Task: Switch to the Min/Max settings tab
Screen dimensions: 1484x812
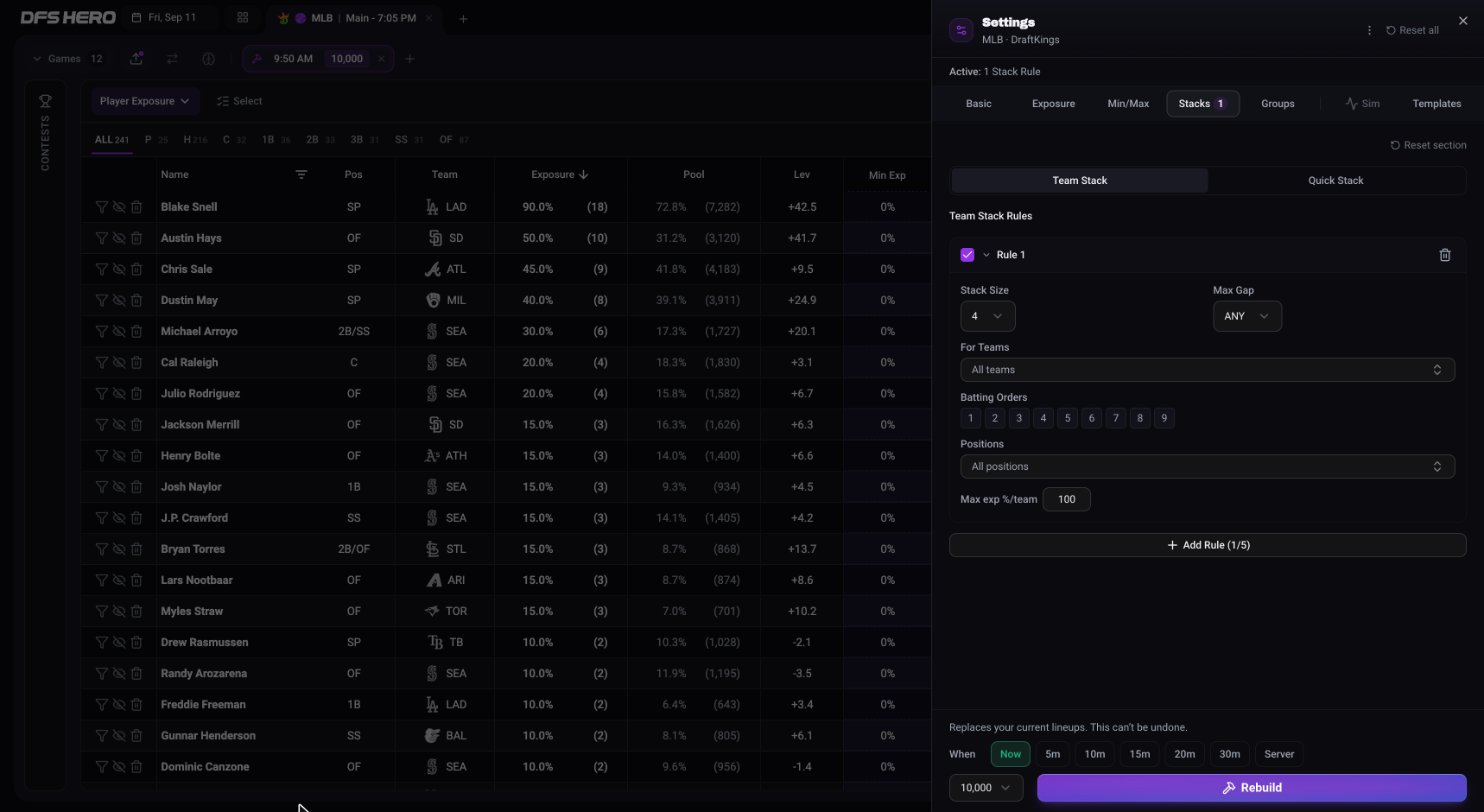Action: click(1128, 104)
